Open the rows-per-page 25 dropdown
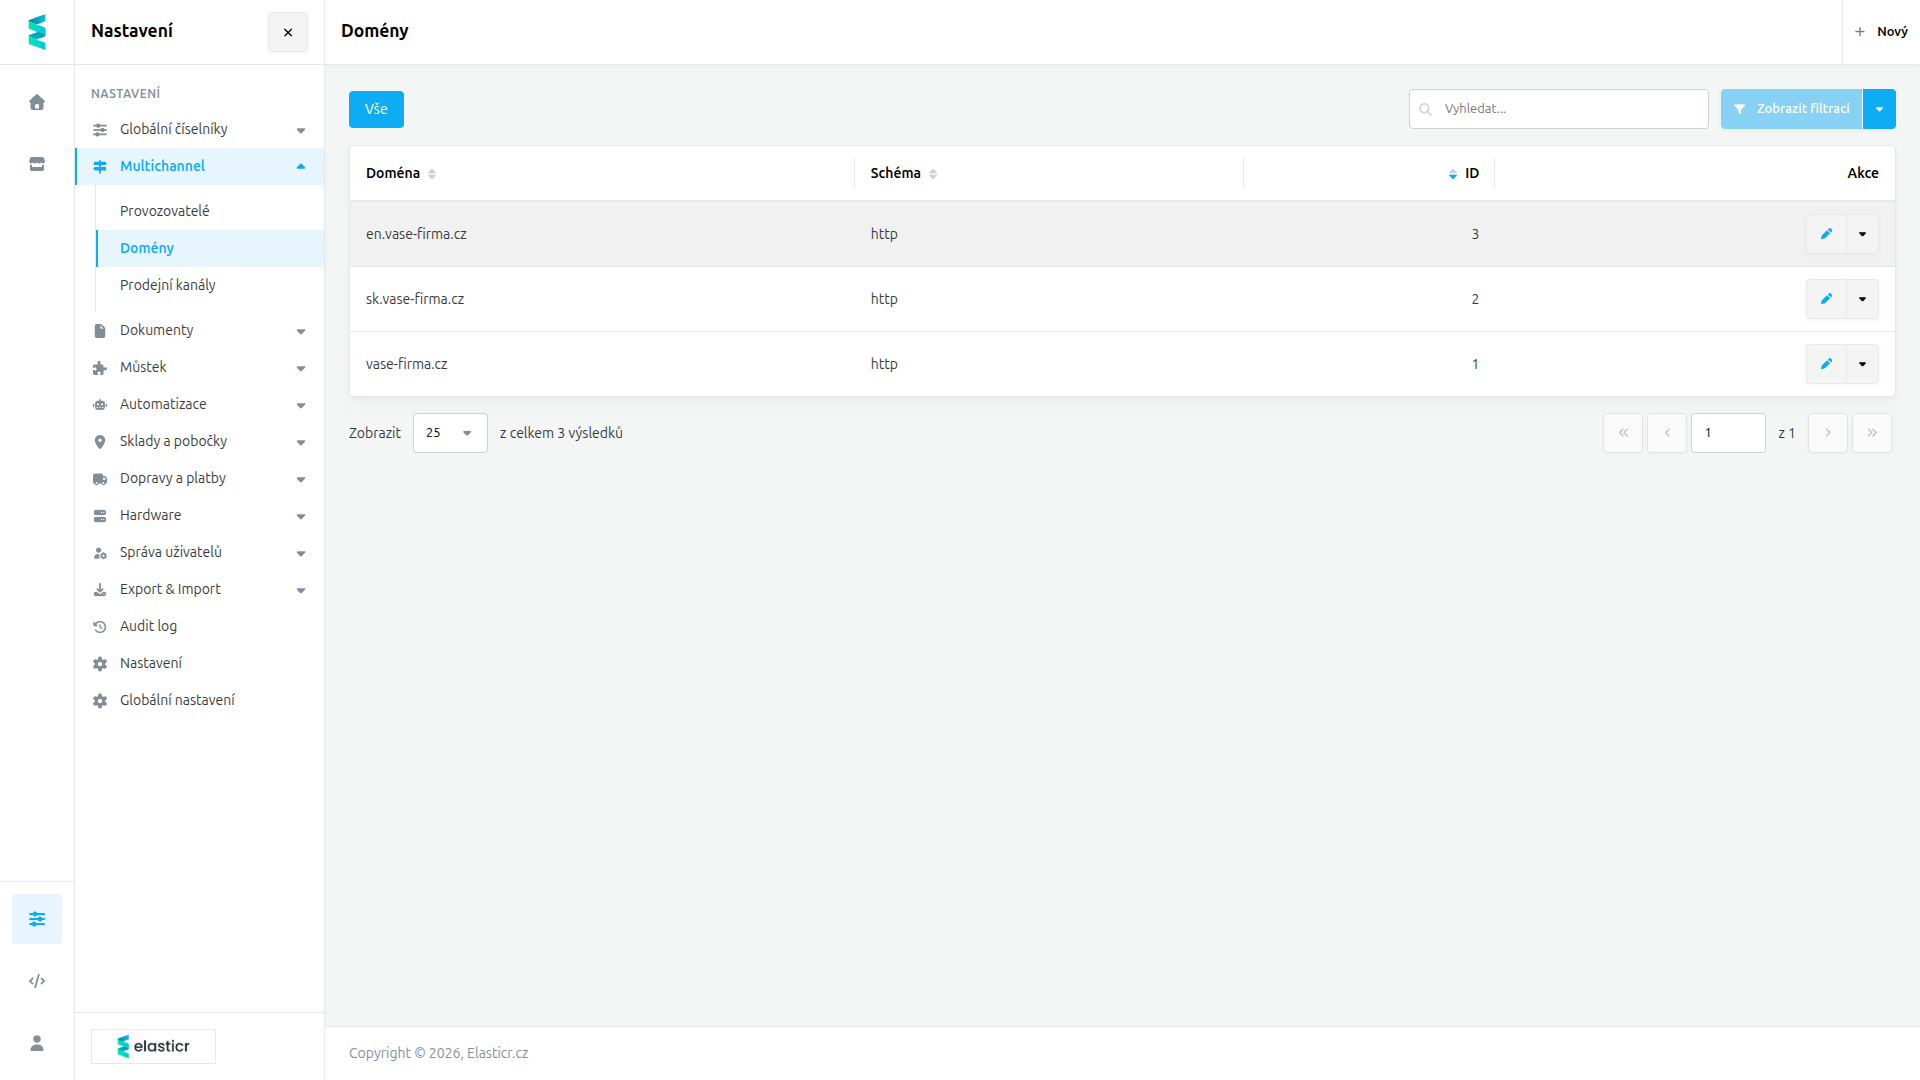 point(450,433)
